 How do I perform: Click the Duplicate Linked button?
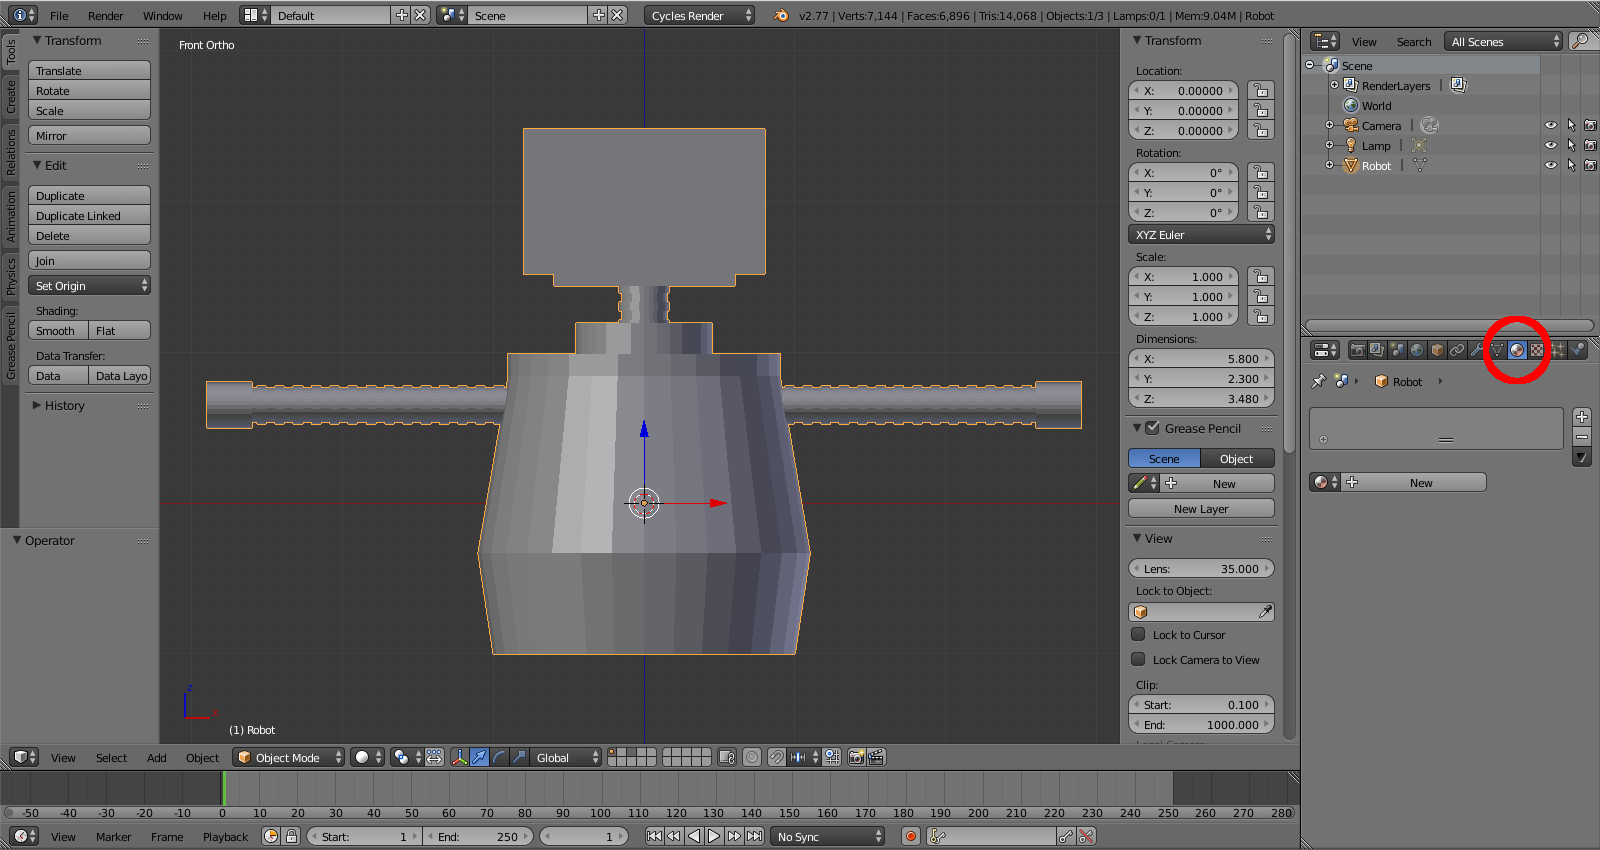(x=89, y=216)
